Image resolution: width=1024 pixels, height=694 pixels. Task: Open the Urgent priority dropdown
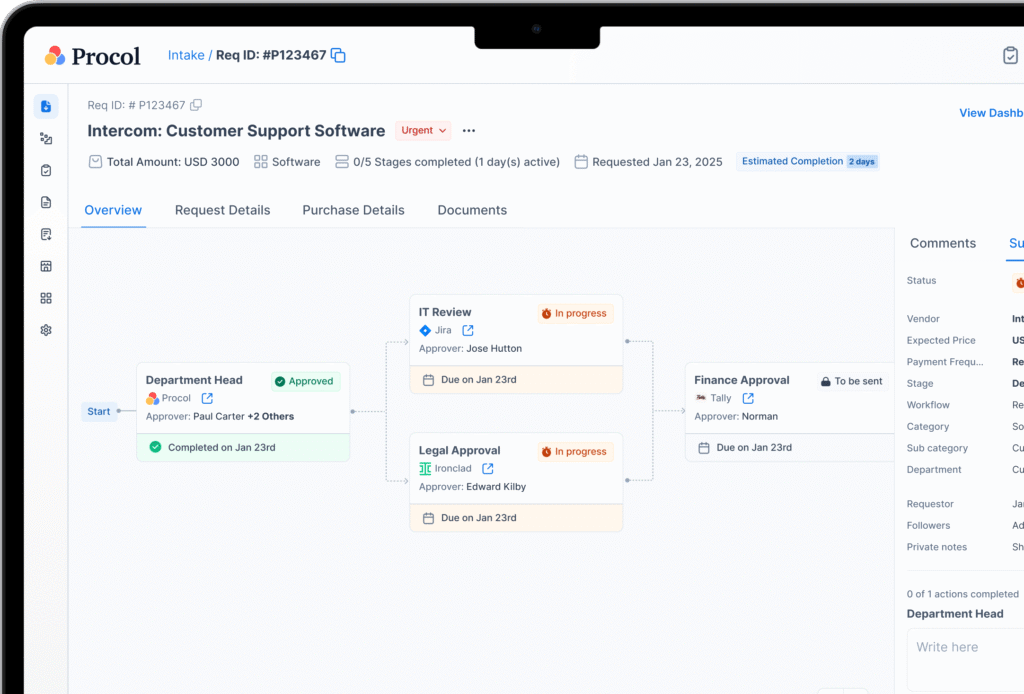point(422,130)
